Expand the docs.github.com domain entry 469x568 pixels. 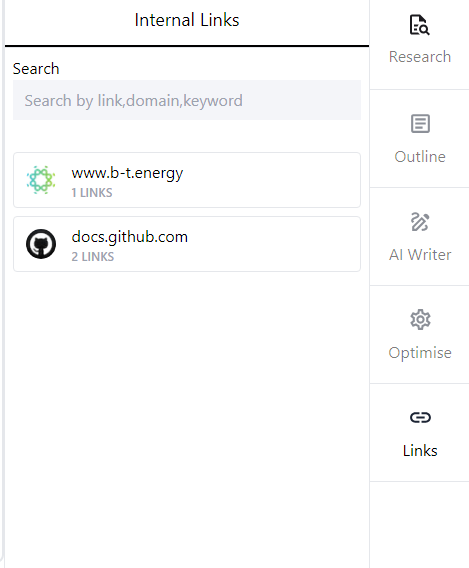pos(187,244)
